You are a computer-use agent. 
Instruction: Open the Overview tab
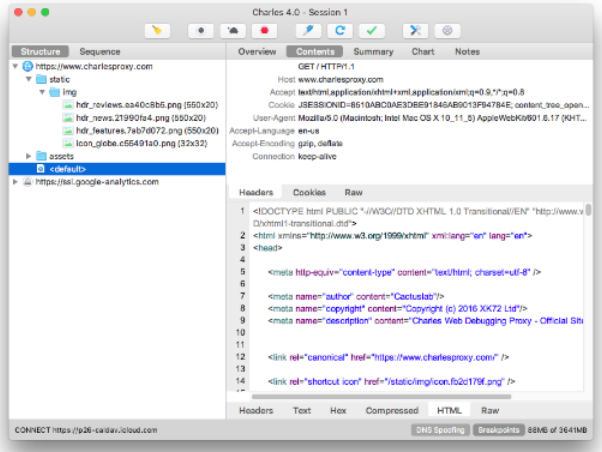257,51
